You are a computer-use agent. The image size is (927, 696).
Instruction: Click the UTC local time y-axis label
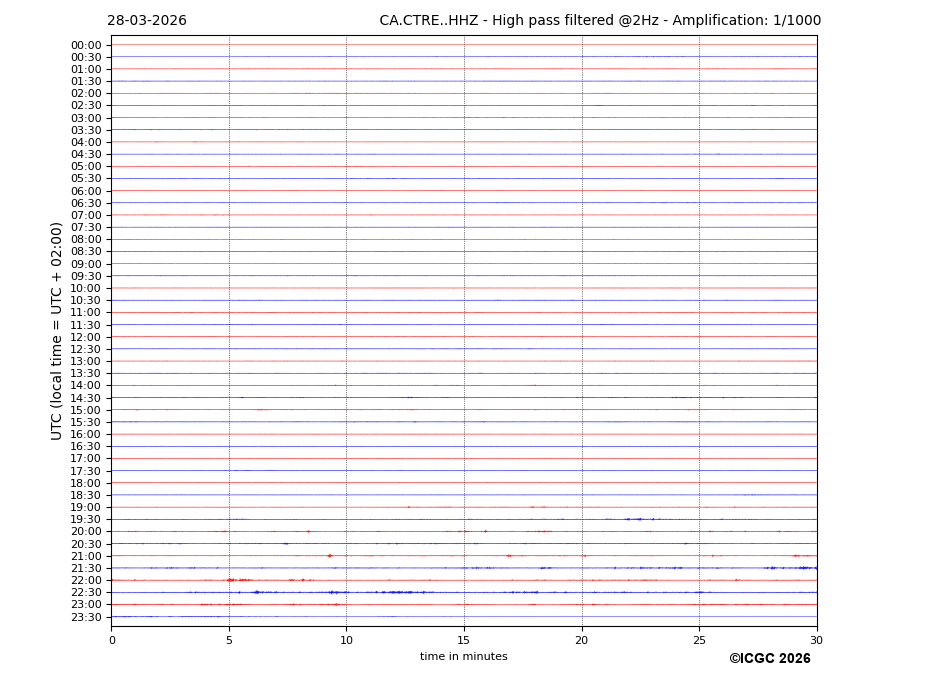pyautogui.click(x=58, y=331)
